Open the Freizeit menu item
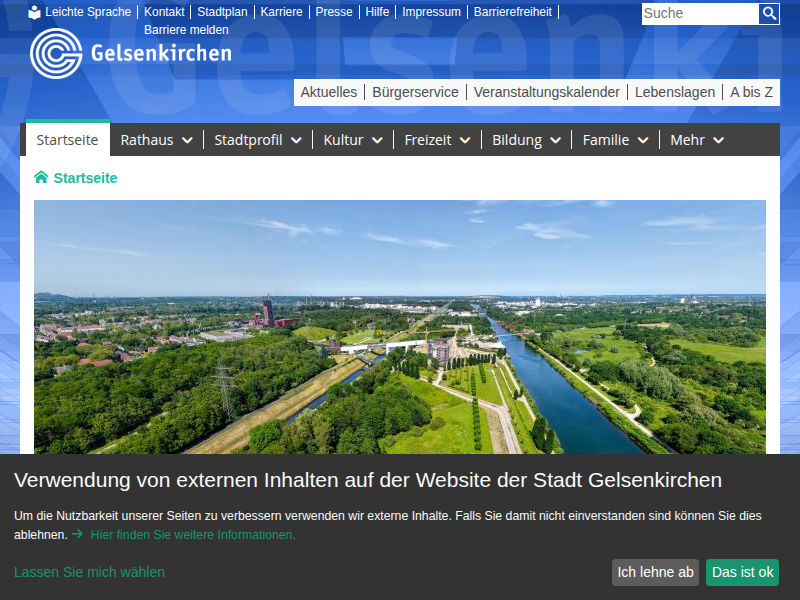This screenshot has width=800, height=600. pos(428,140)
